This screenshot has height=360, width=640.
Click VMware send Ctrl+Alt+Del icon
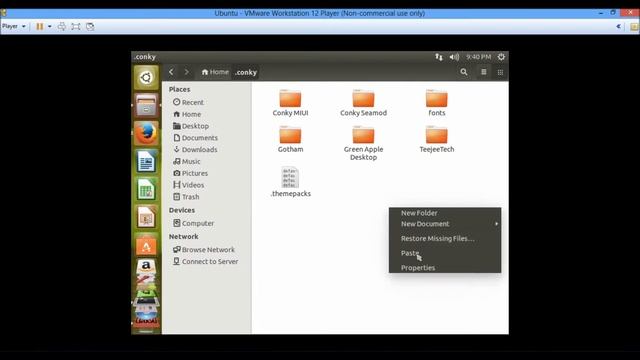(x=62, y=27)
